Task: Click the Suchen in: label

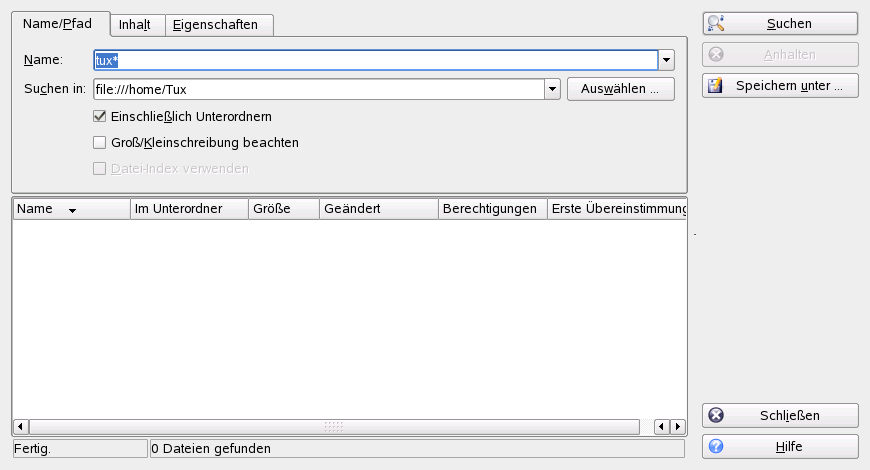Action: pyautogui.click(x=55, y=89)
